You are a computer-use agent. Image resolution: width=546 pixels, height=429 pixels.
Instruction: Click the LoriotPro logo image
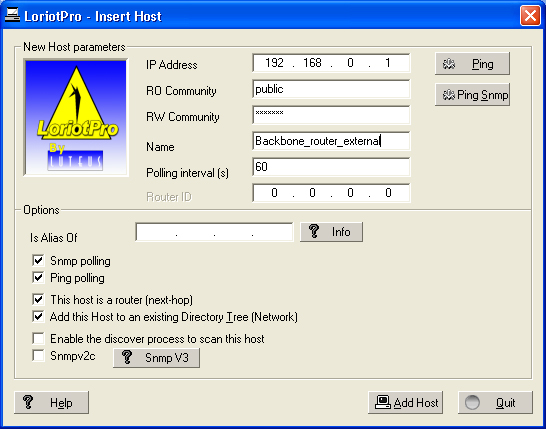pos(76,117)
